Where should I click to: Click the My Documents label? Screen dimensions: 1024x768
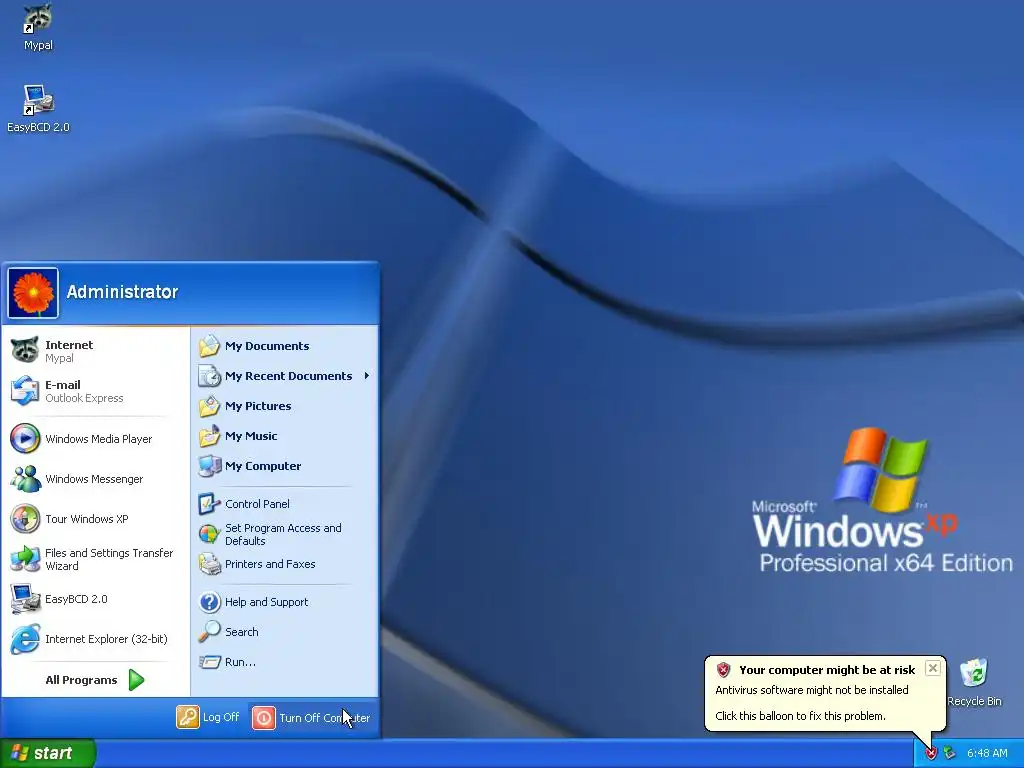tap(267, 345)
